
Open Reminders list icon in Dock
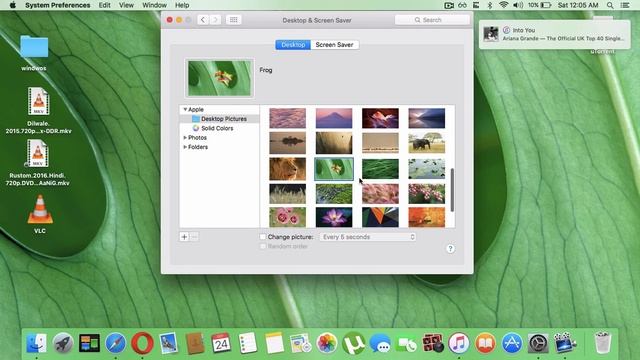click(x=248, y=343)
